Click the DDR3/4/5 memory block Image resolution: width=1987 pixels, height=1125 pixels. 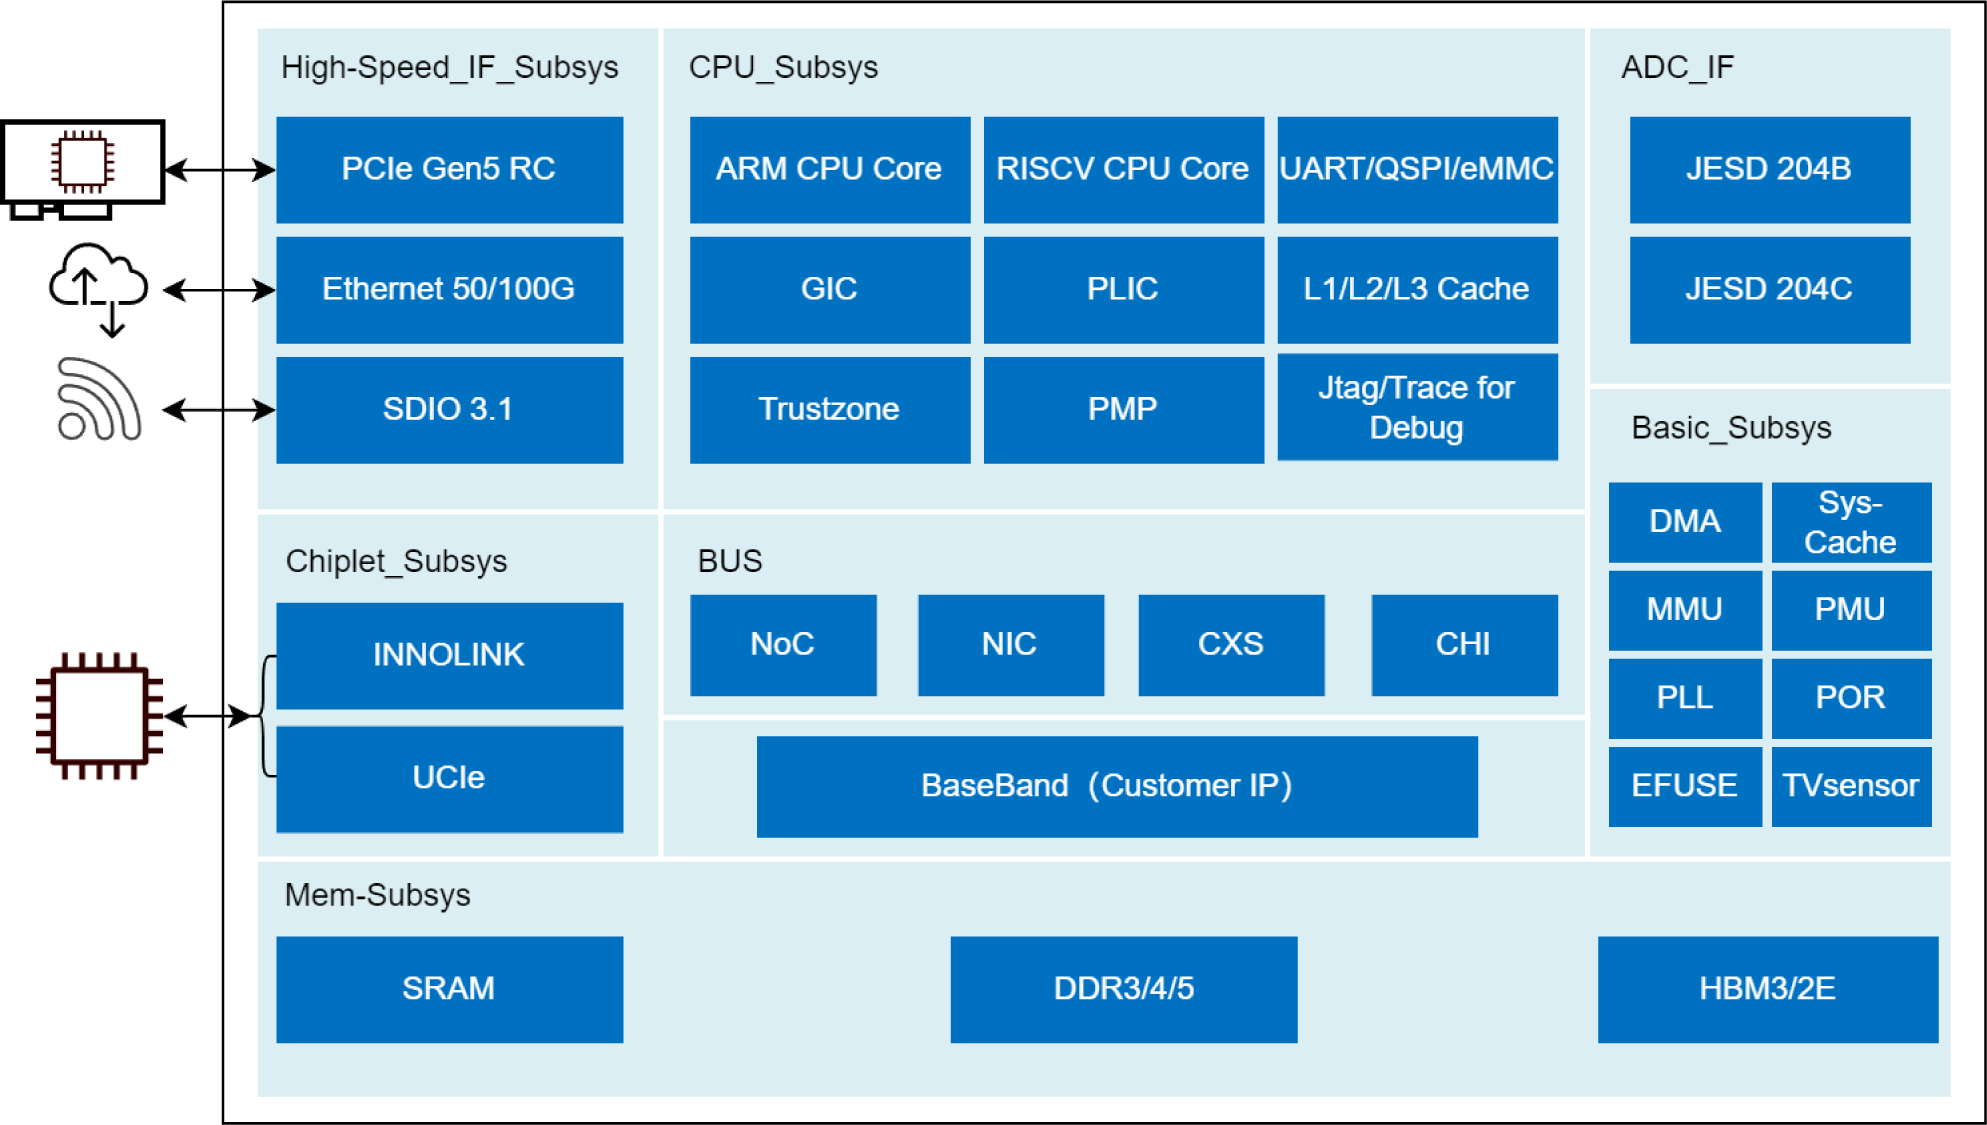coord(1123,989)
